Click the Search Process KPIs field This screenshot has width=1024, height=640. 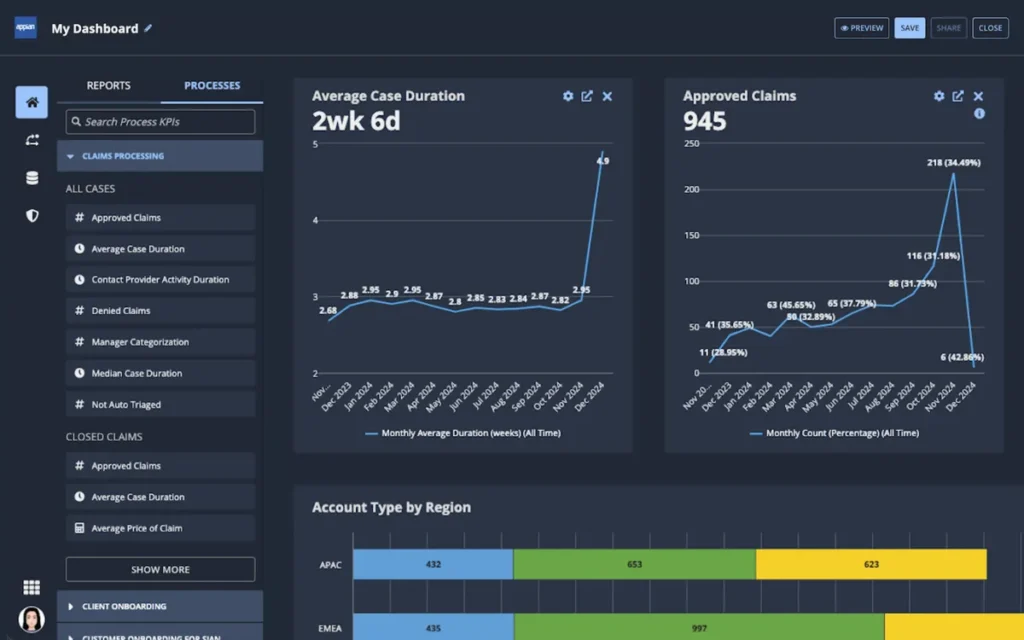160,122
